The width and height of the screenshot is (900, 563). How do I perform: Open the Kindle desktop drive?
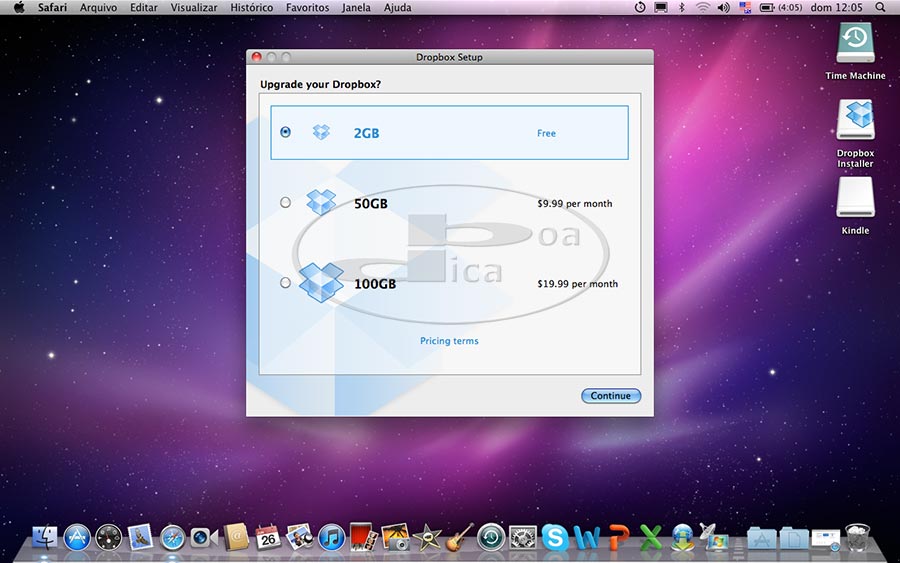click(x=855, y=197)
